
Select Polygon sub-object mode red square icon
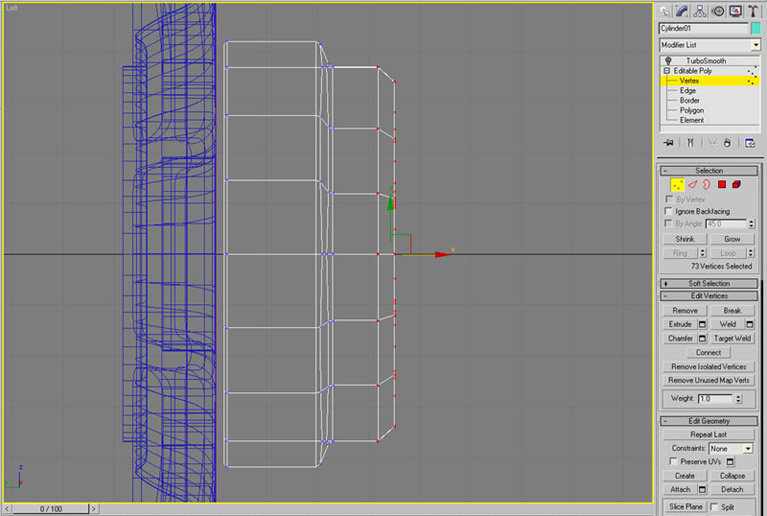721,185
